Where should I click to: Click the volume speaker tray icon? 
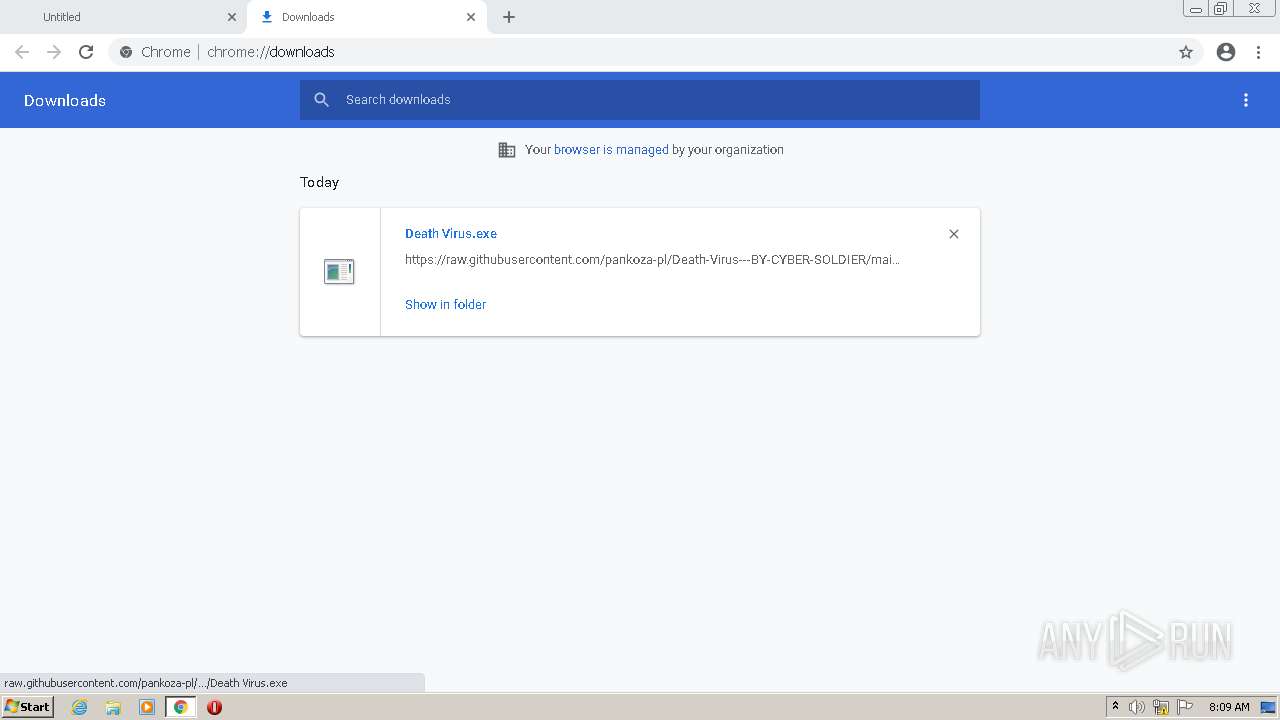[1137, 707]
